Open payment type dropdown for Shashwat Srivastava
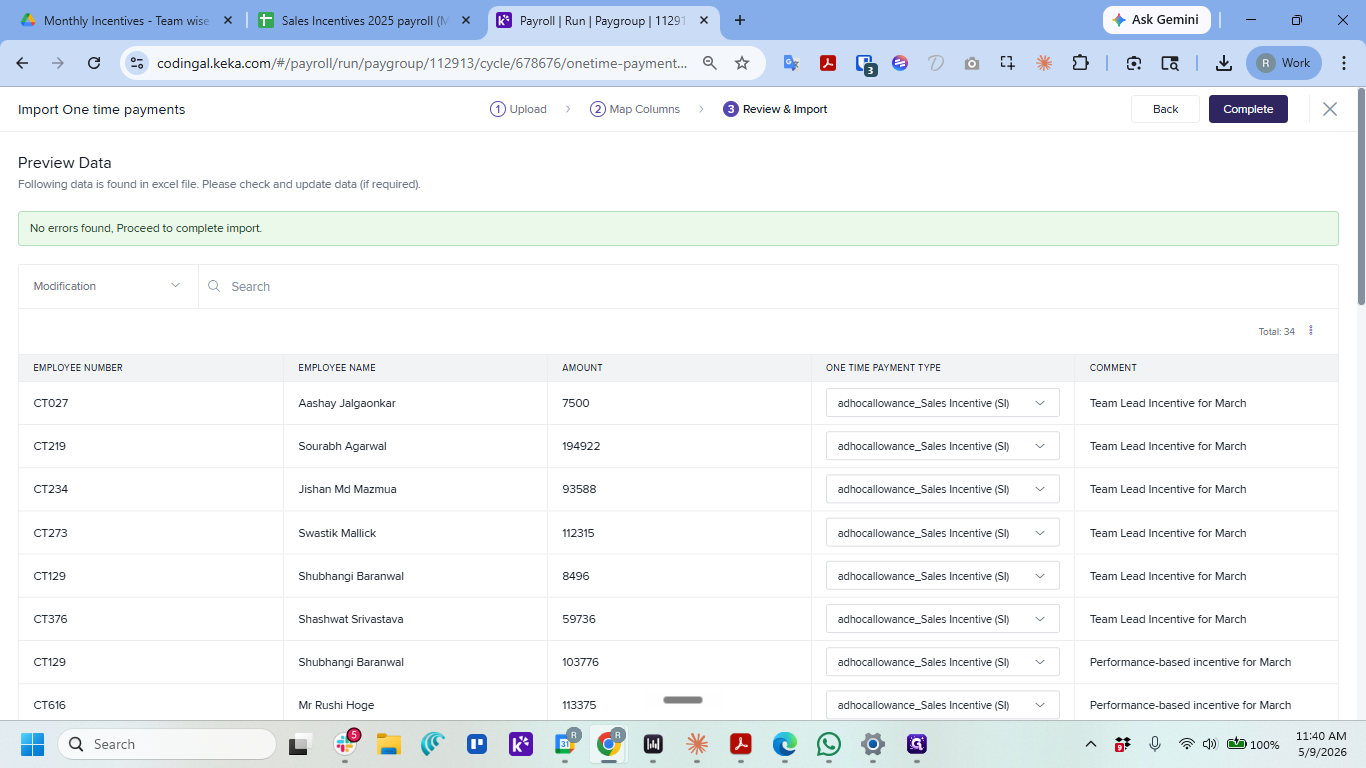The width and height of the screenshot is (1366, 768). pyautogui.click(x=942, y=619)
